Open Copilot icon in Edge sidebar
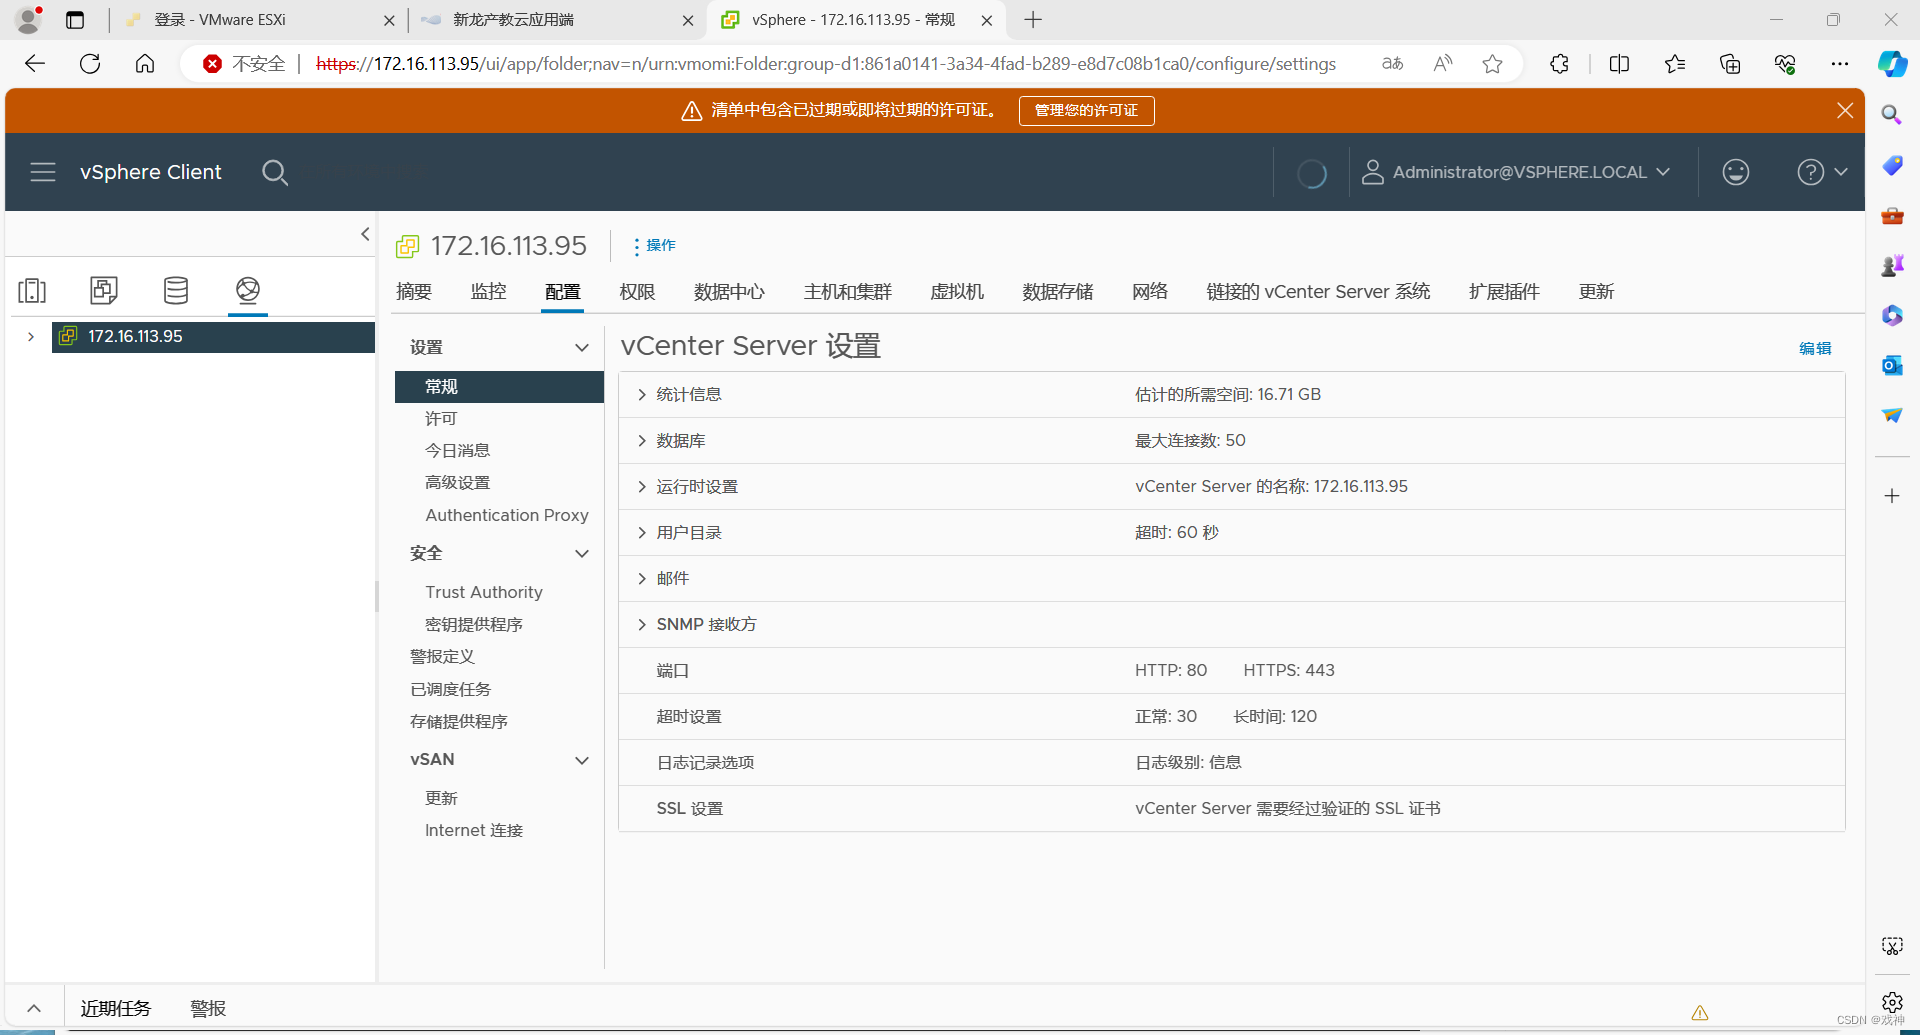The image size is (1920, 1035). tap(1892, 64)
